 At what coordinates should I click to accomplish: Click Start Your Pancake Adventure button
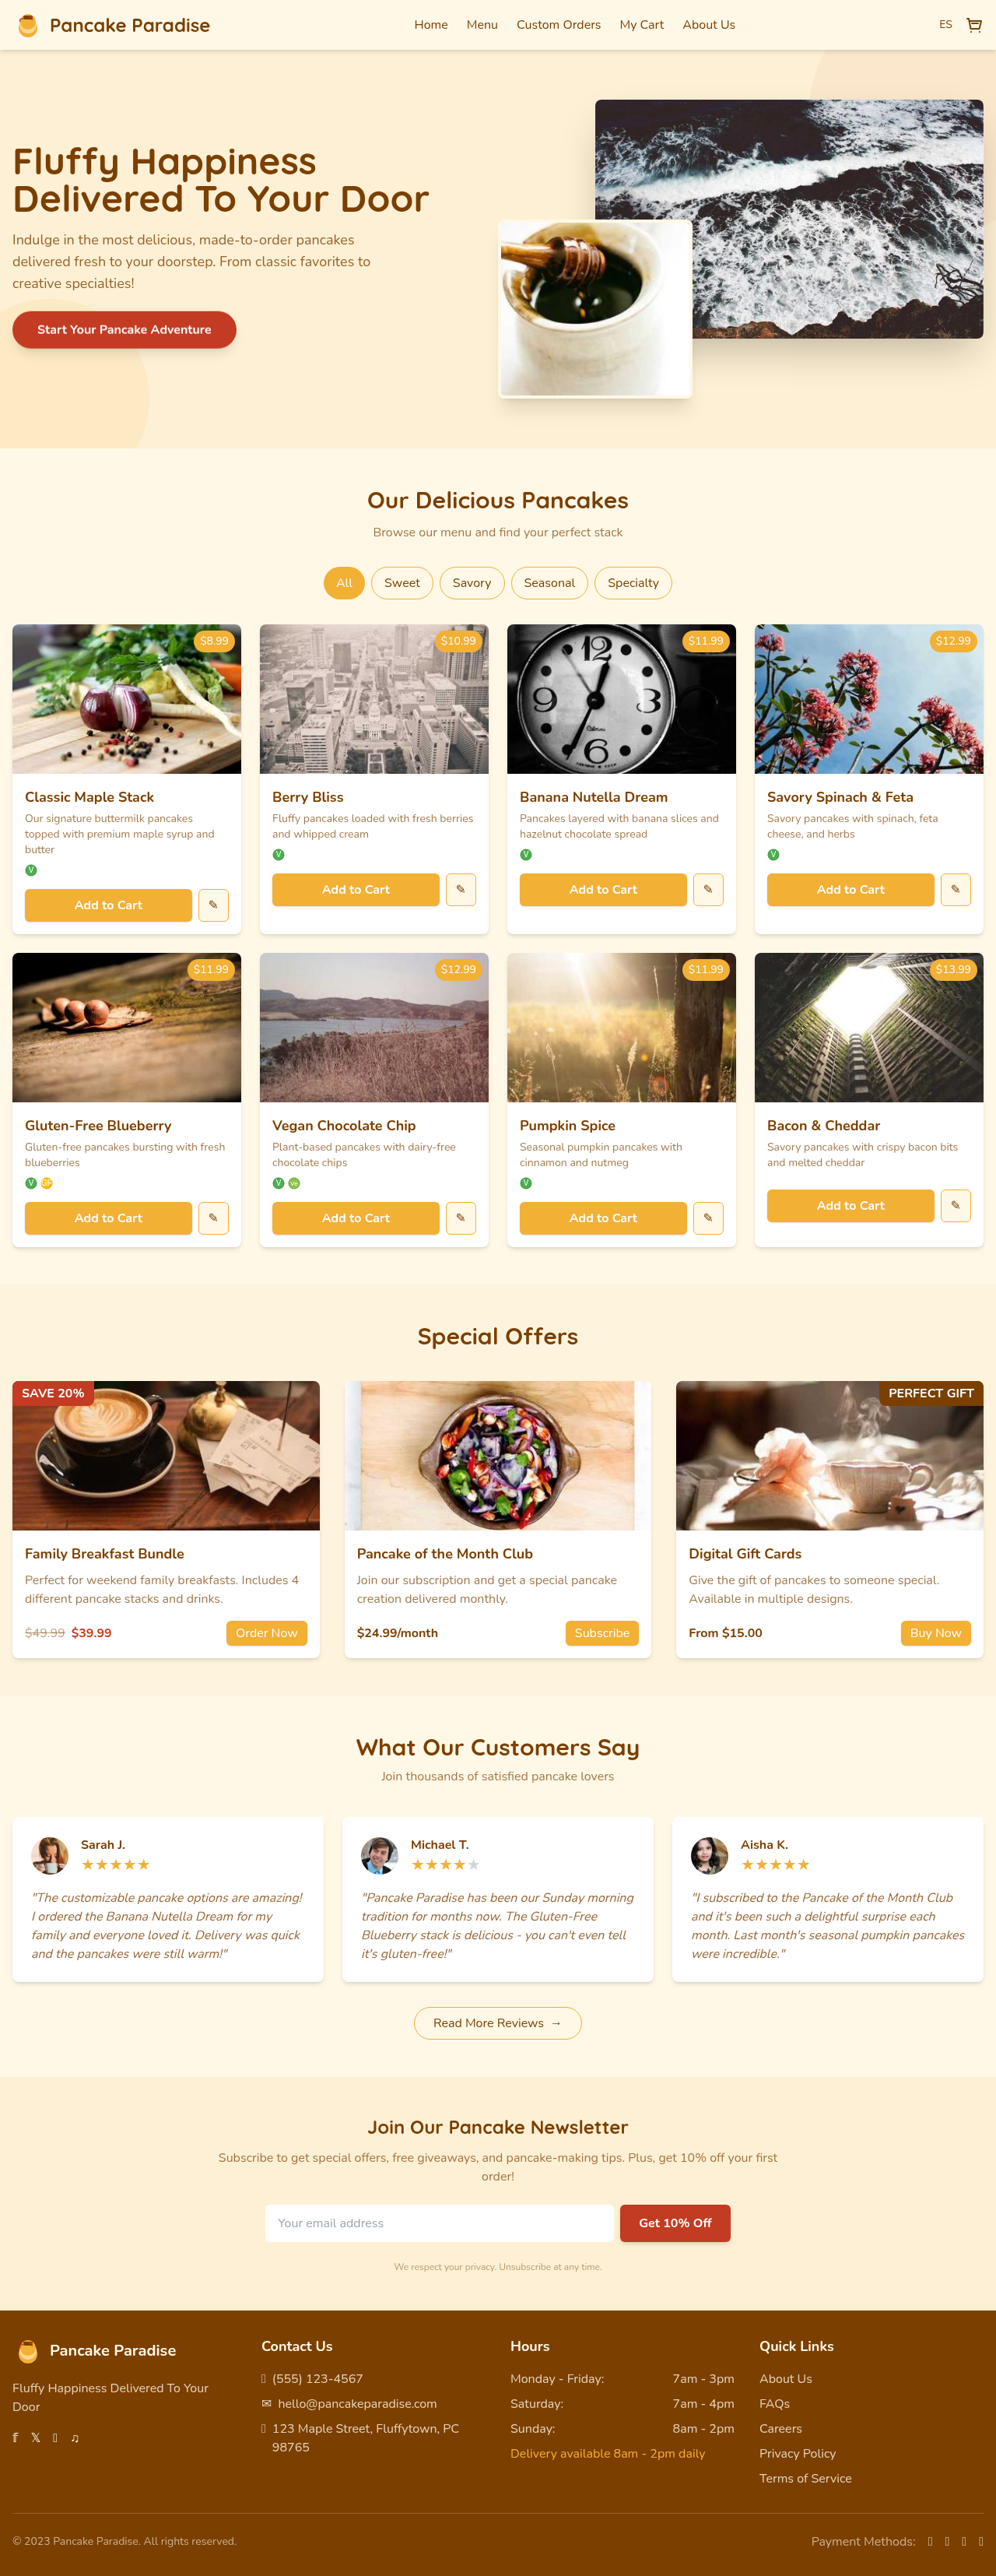coord(124,330)
